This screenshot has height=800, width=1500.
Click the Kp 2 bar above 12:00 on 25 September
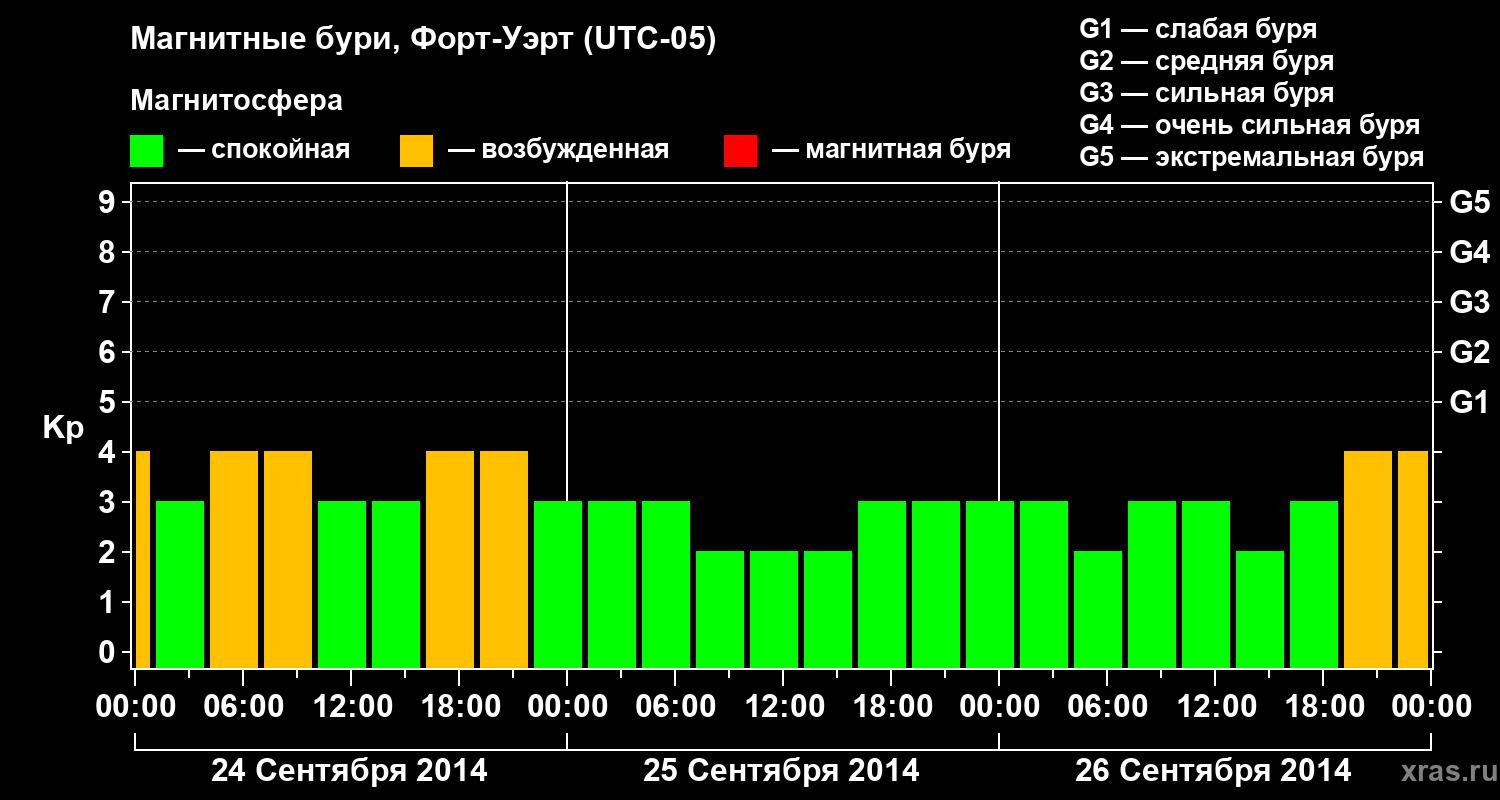pos(774,609)
